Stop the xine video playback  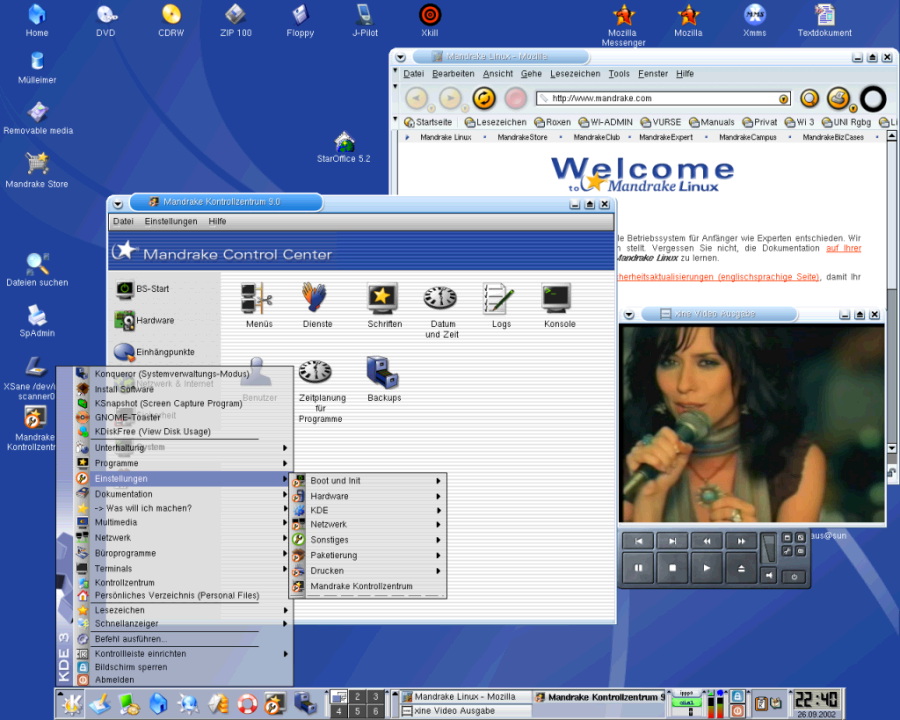(x=673, y=568)
